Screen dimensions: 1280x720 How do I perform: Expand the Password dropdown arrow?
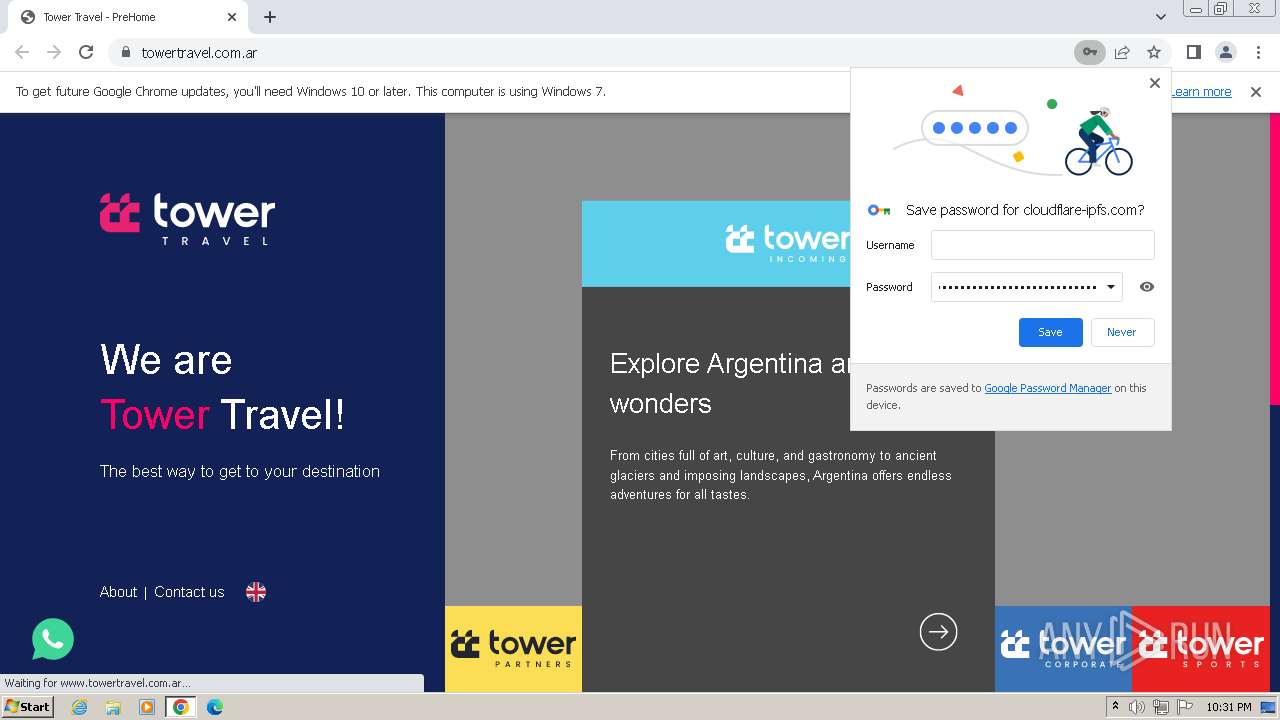pyautogui.click(x=1110, y=287)
